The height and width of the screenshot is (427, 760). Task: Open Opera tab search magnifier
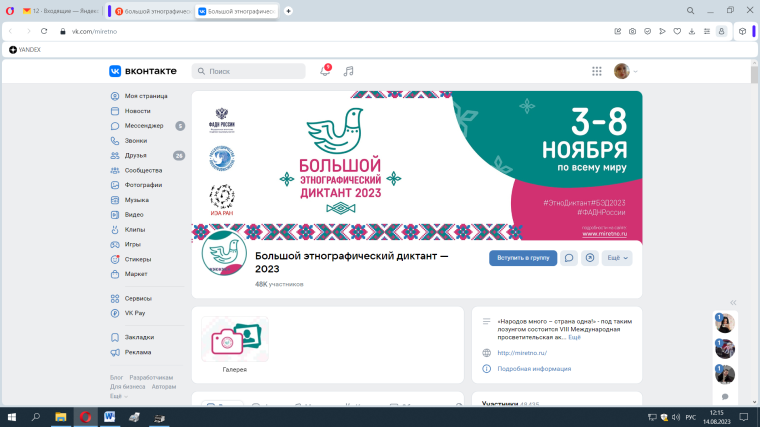tap(691, 11)
